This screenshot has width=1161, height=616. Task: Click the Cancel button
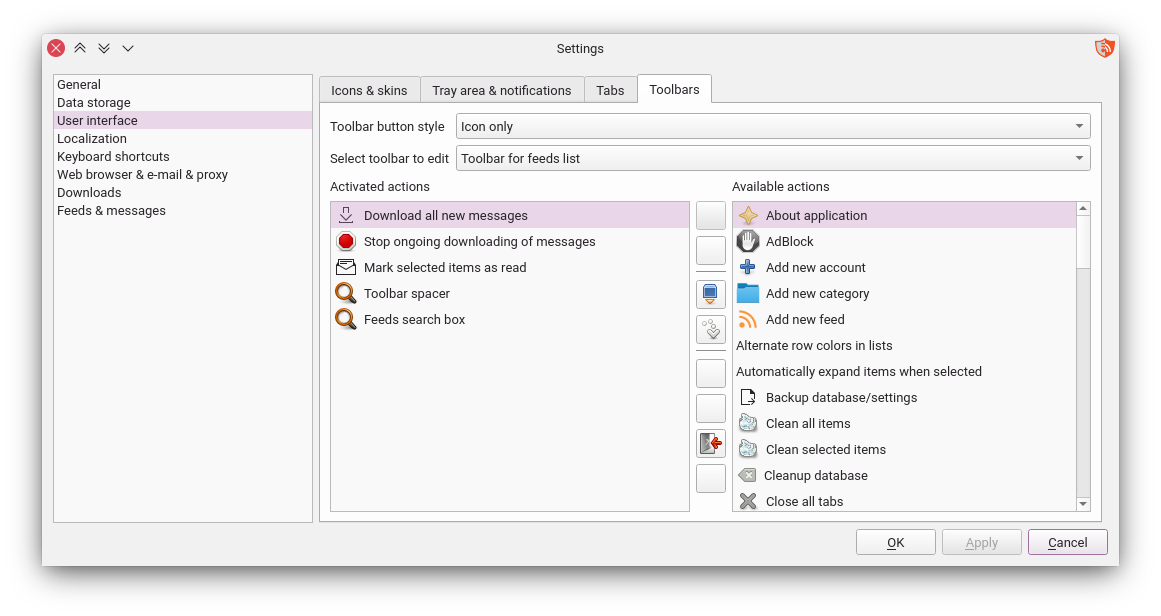coord(1067,542)
